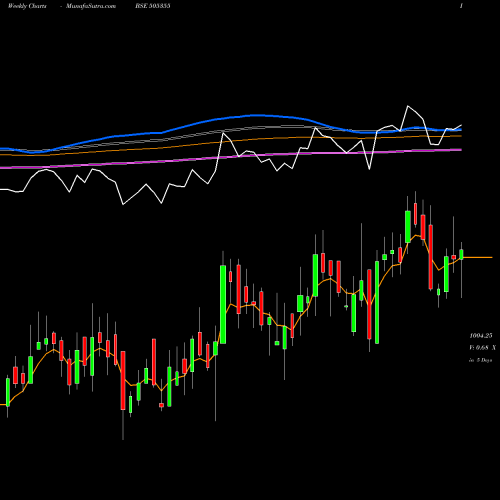Click the last green weekly candlestick
500x500 pixels.
click(x=461, y=254)
